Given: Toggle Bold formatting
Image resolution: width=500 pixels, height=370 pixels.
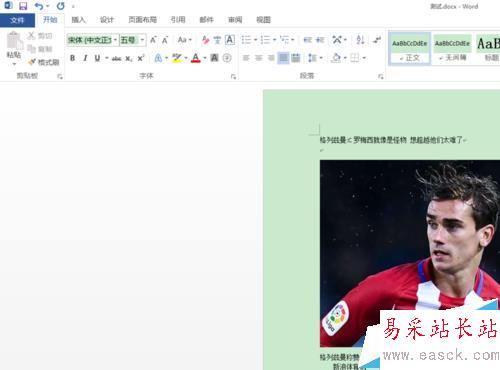Looking at the screenshot, I should point(72,58).
